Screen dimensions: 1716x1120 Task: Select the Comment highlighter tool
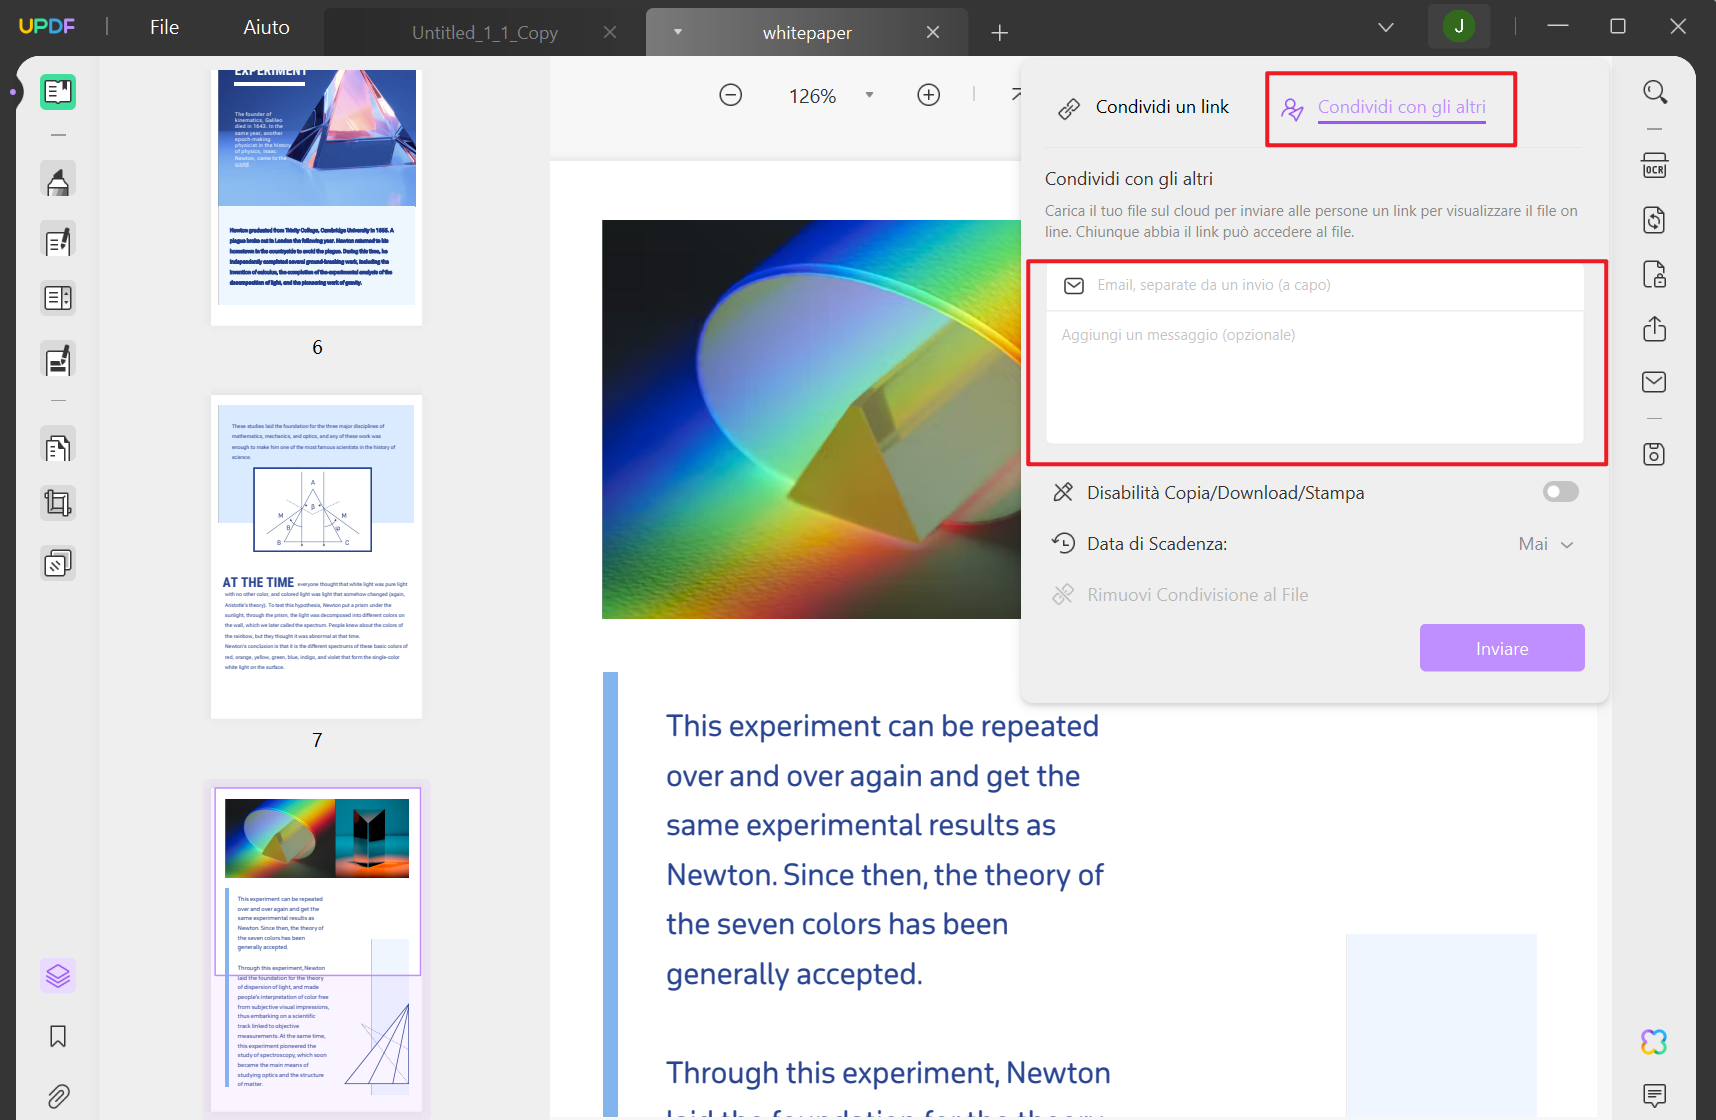[x=58, y=180]
